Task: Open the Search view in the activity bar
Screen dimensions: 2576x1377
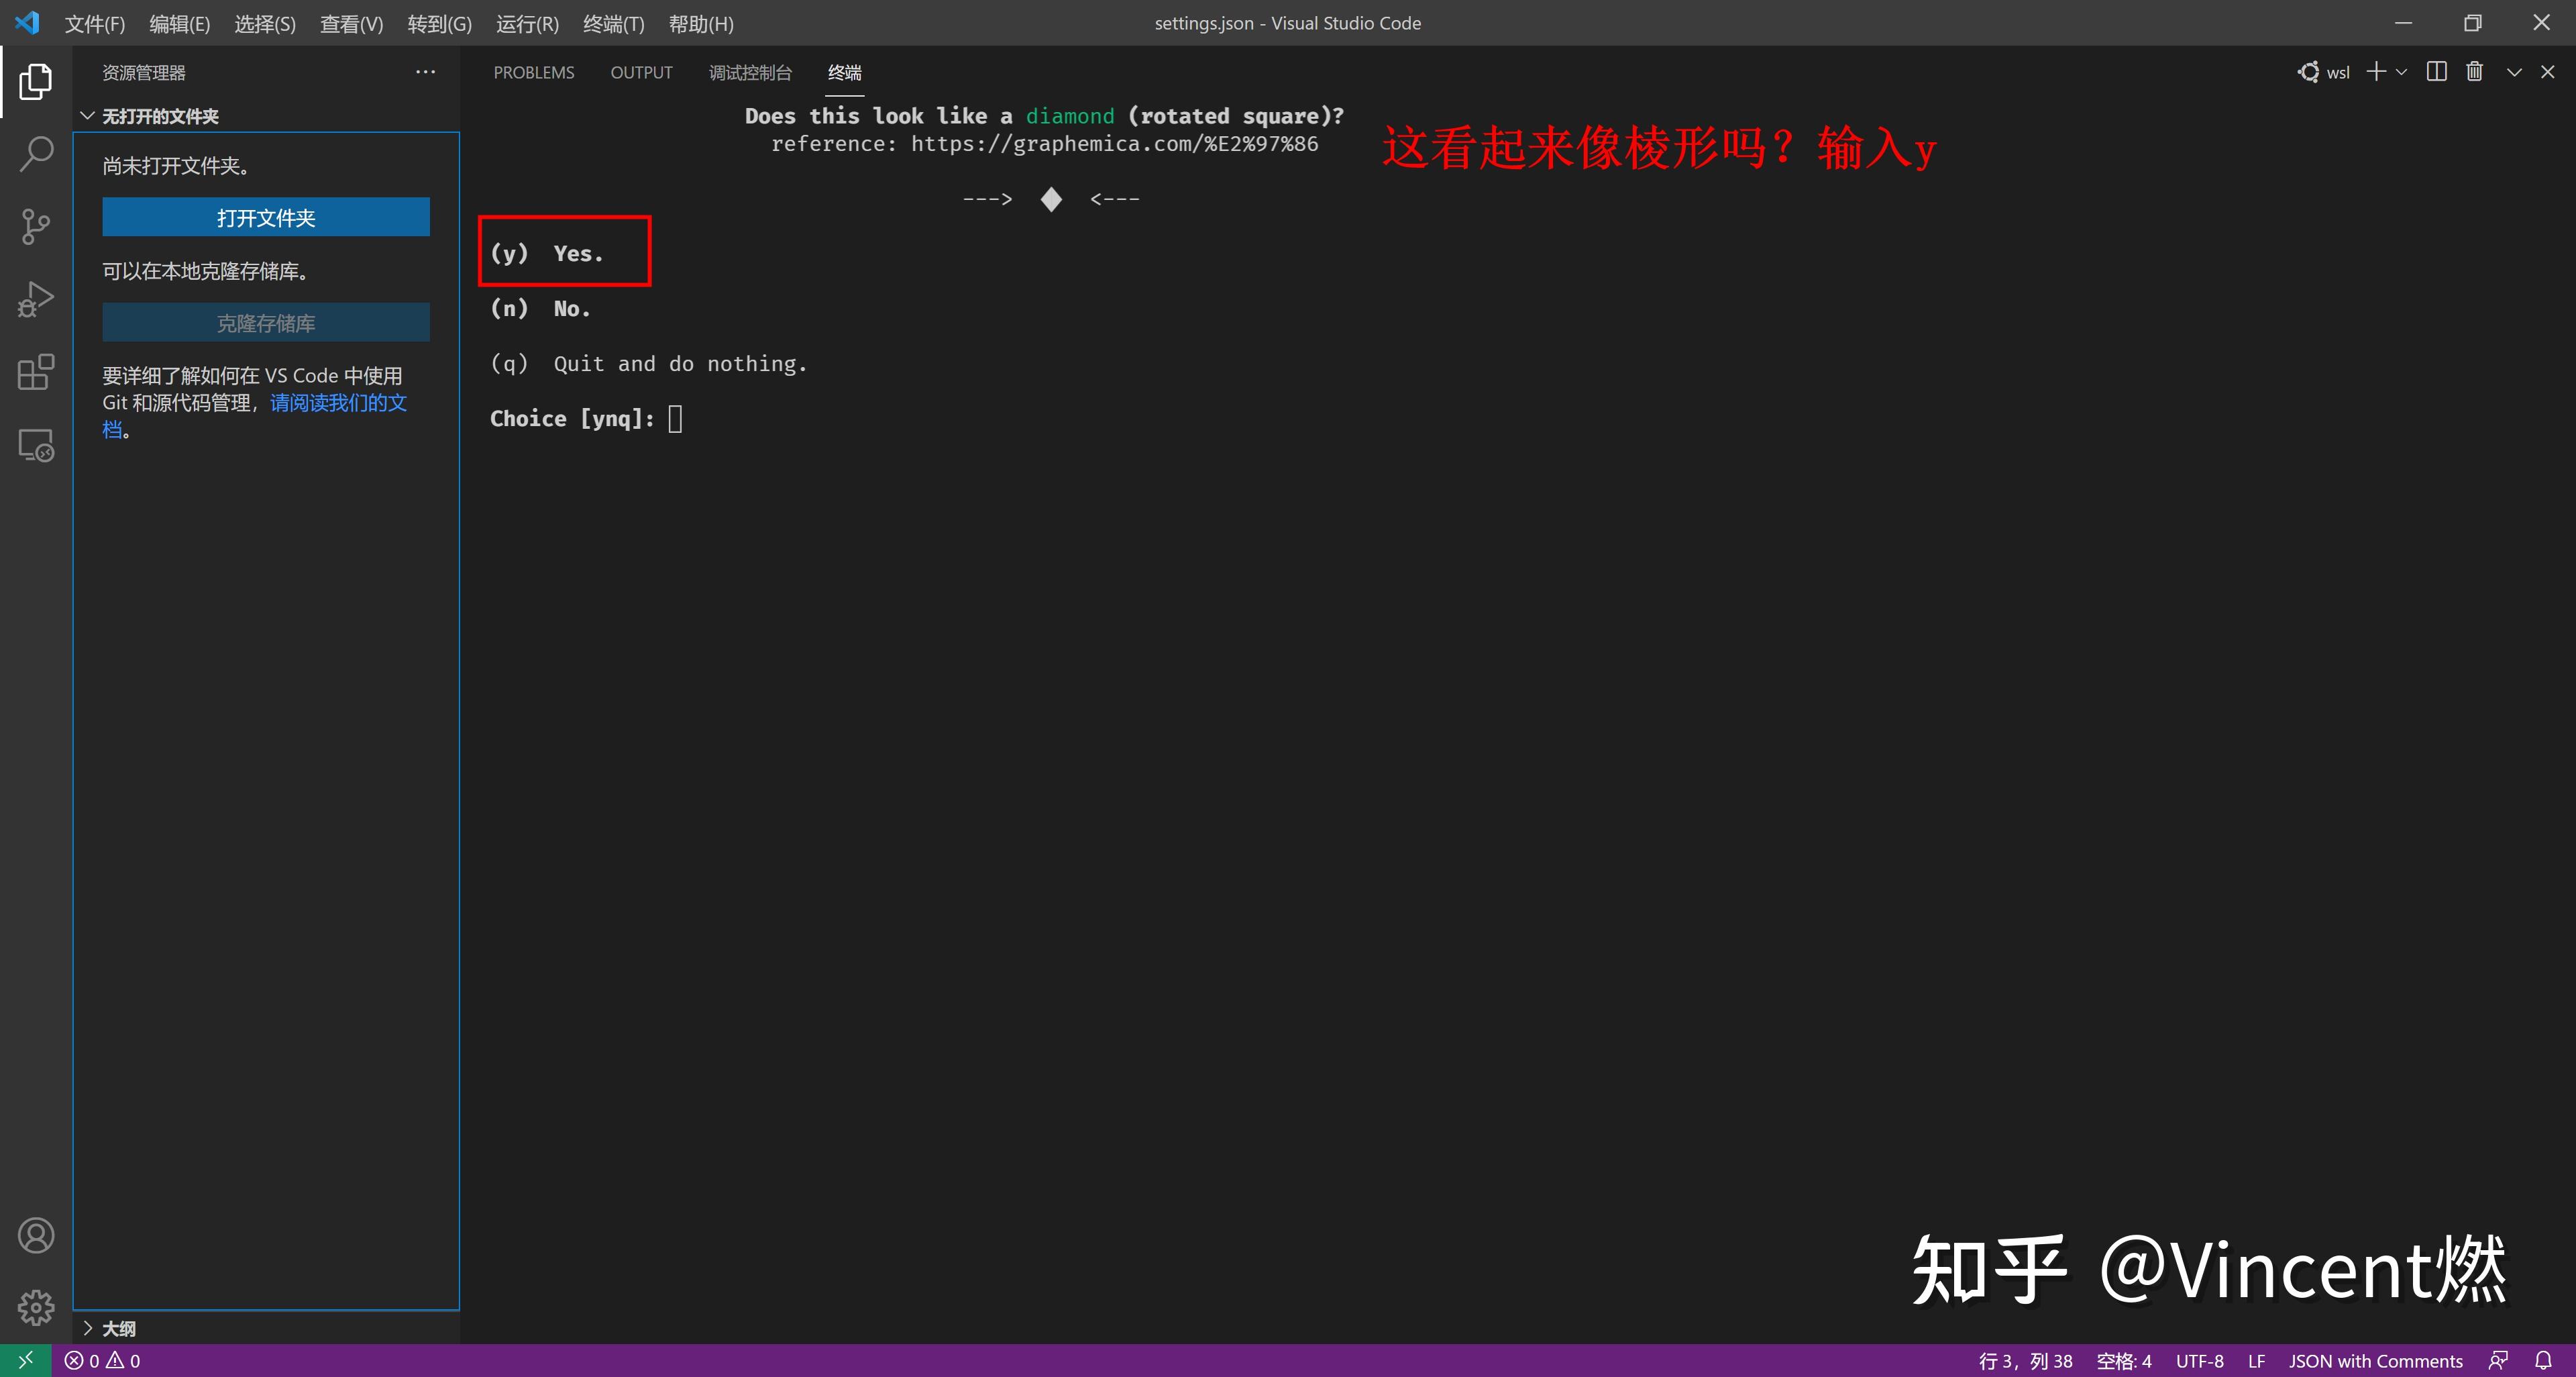Action: click(36, 153)
